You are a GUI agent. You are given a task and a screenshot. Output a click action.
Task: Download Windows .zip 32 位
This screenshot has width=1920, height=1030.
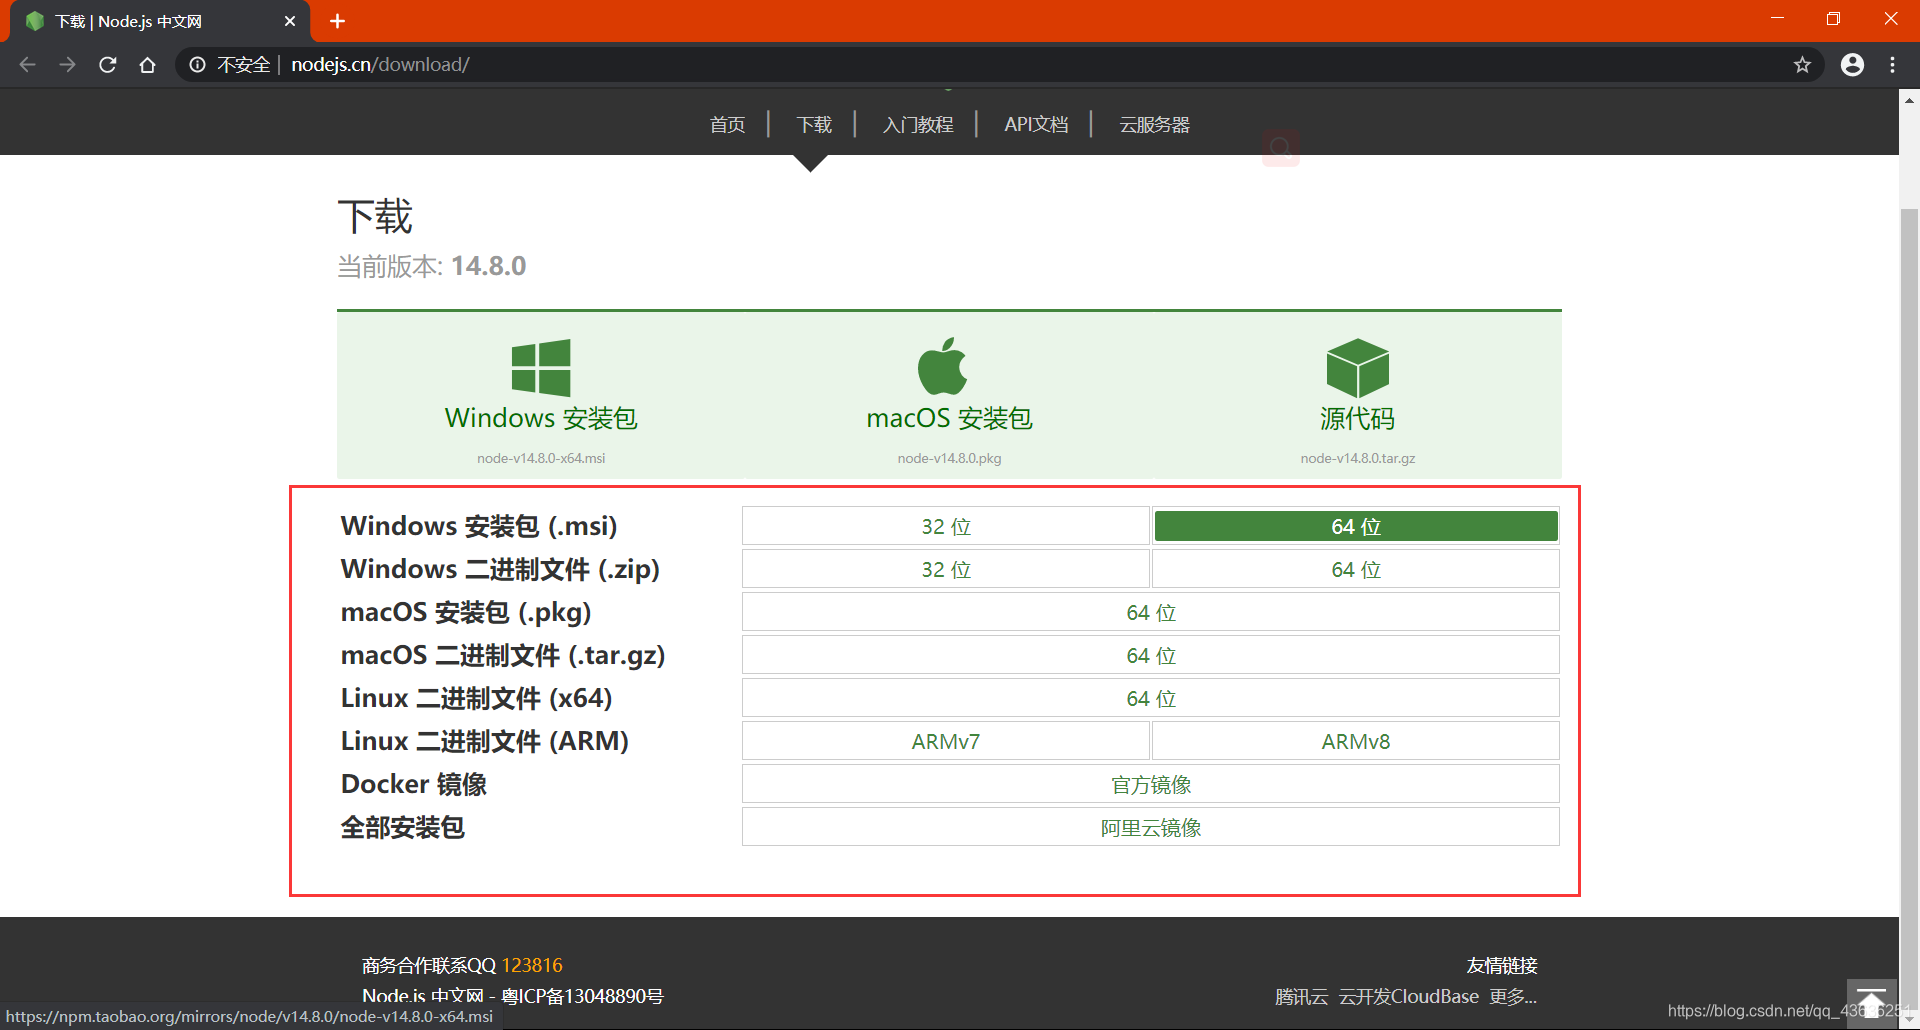[945, 569]
